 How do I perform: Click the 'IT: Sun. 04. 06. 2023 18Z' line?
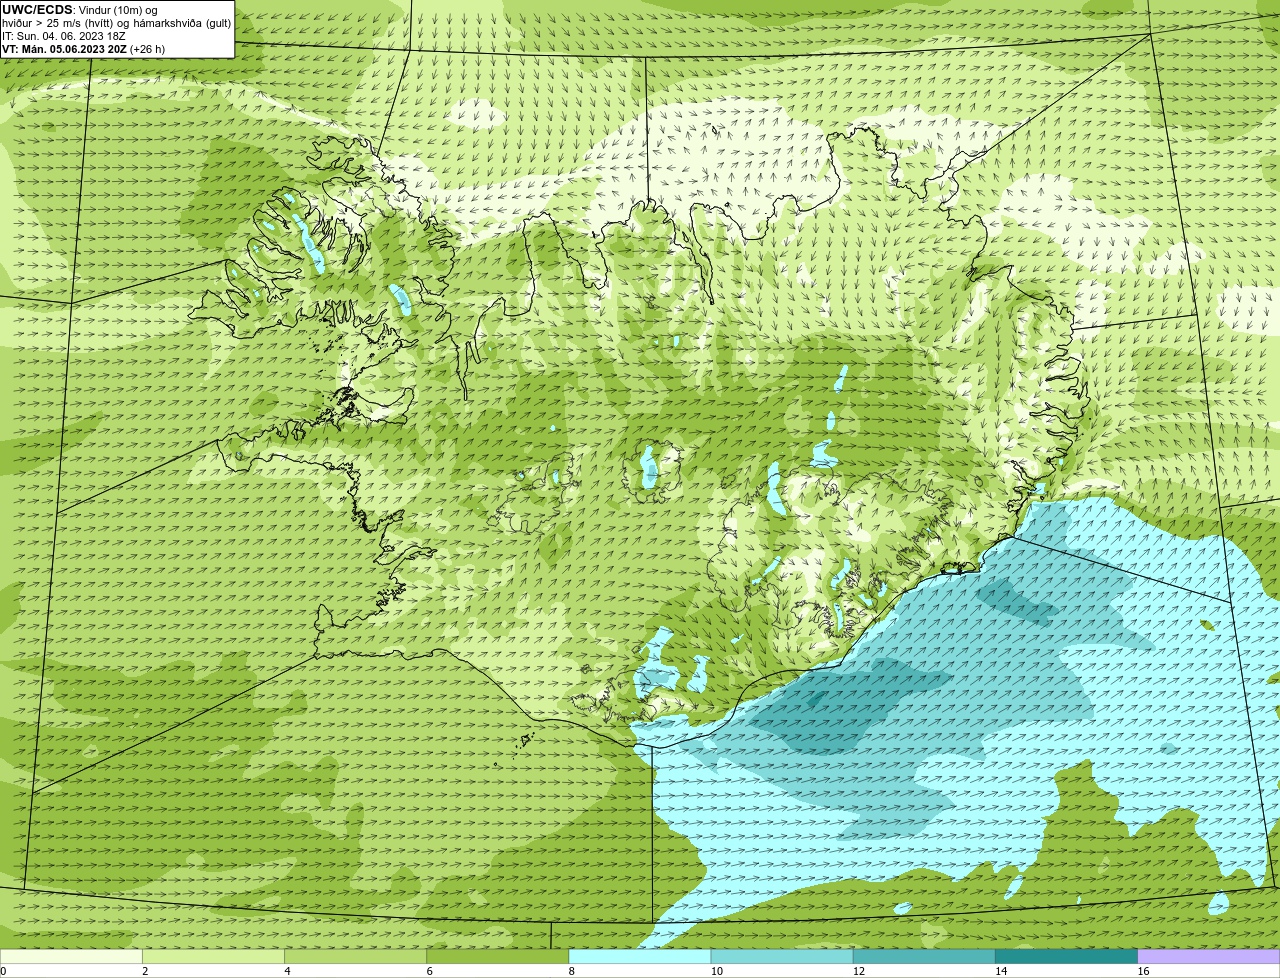pos(64,36)
